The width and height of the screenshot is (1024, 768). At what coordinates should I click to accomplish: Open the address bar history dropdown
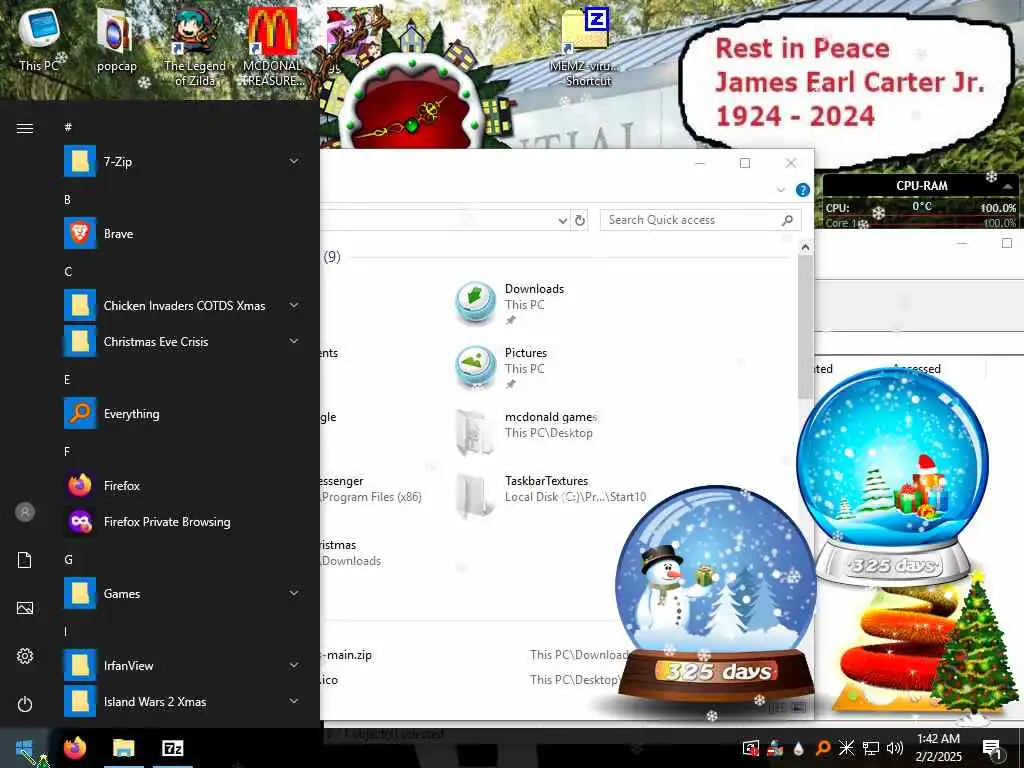pos(562,221)
